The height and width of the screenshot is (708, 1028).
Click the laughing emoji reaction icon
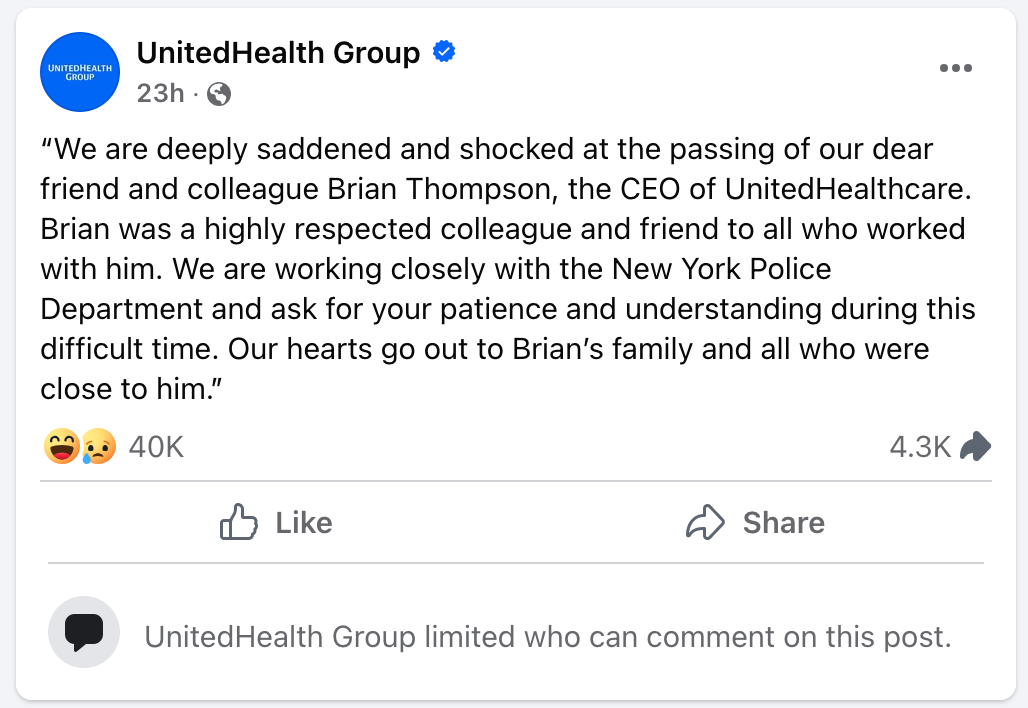60,446
